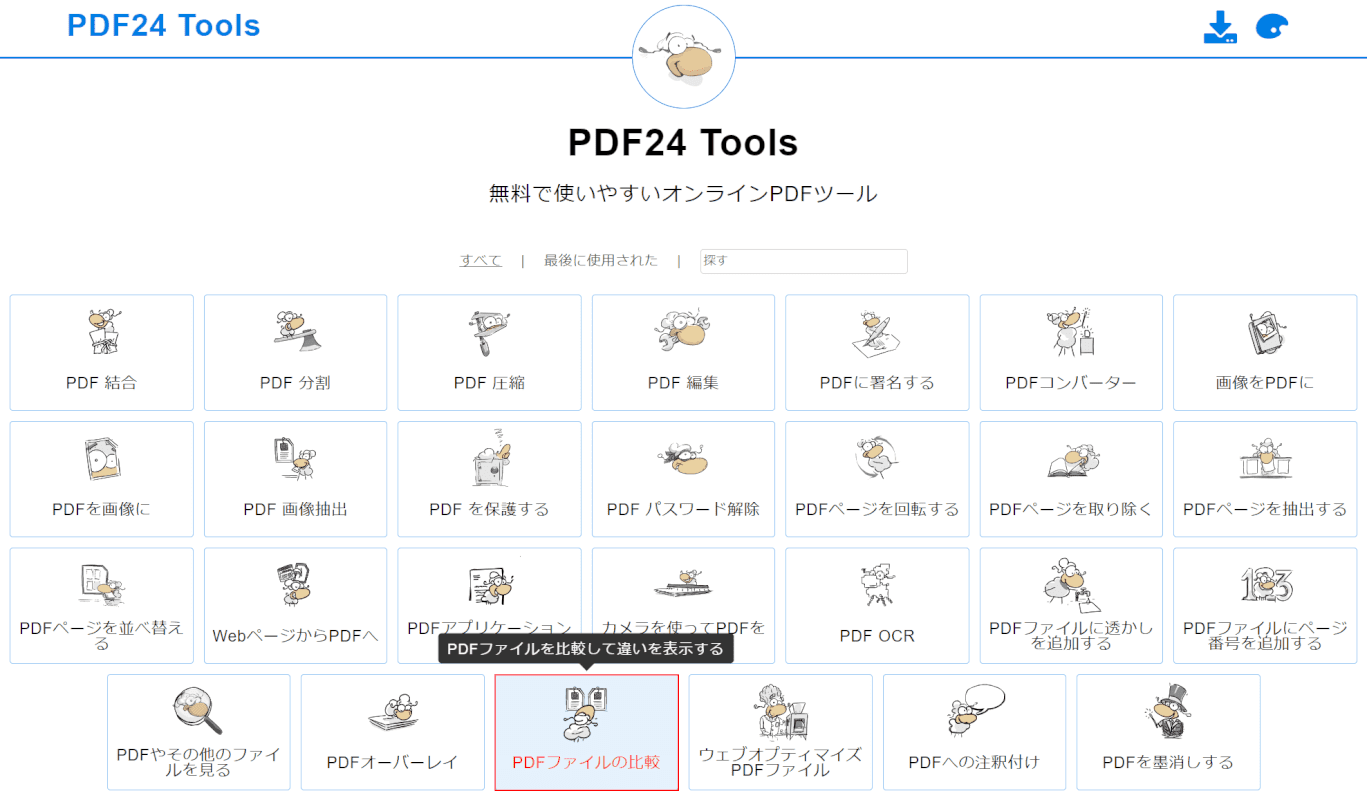Screen dimensions: 1367x800
Task: Open the PDF パスワード解除 unlock icon
Action: click(x=683, y=460)
